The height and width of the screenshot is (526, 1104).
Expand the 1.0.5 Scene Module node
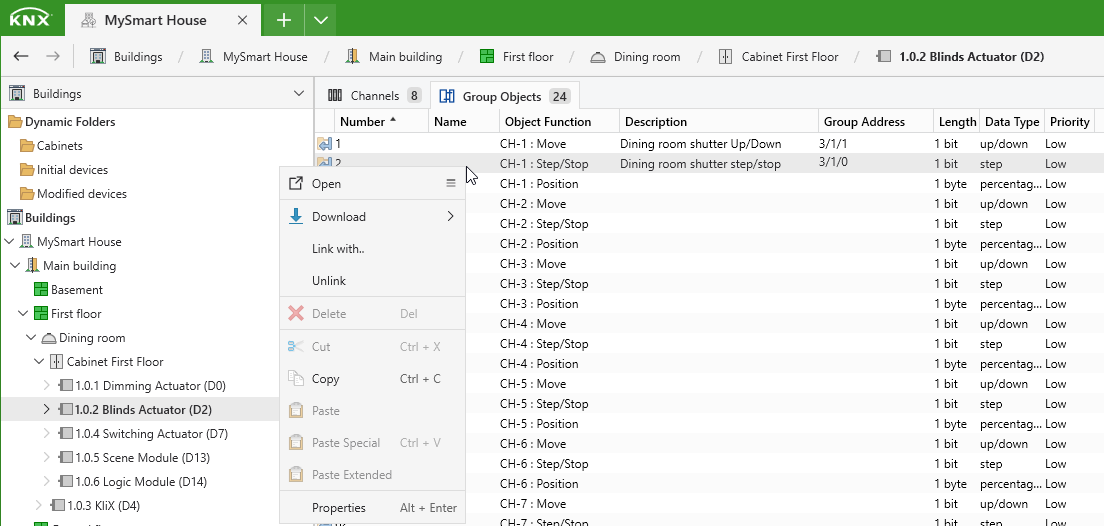pos(47,457)
